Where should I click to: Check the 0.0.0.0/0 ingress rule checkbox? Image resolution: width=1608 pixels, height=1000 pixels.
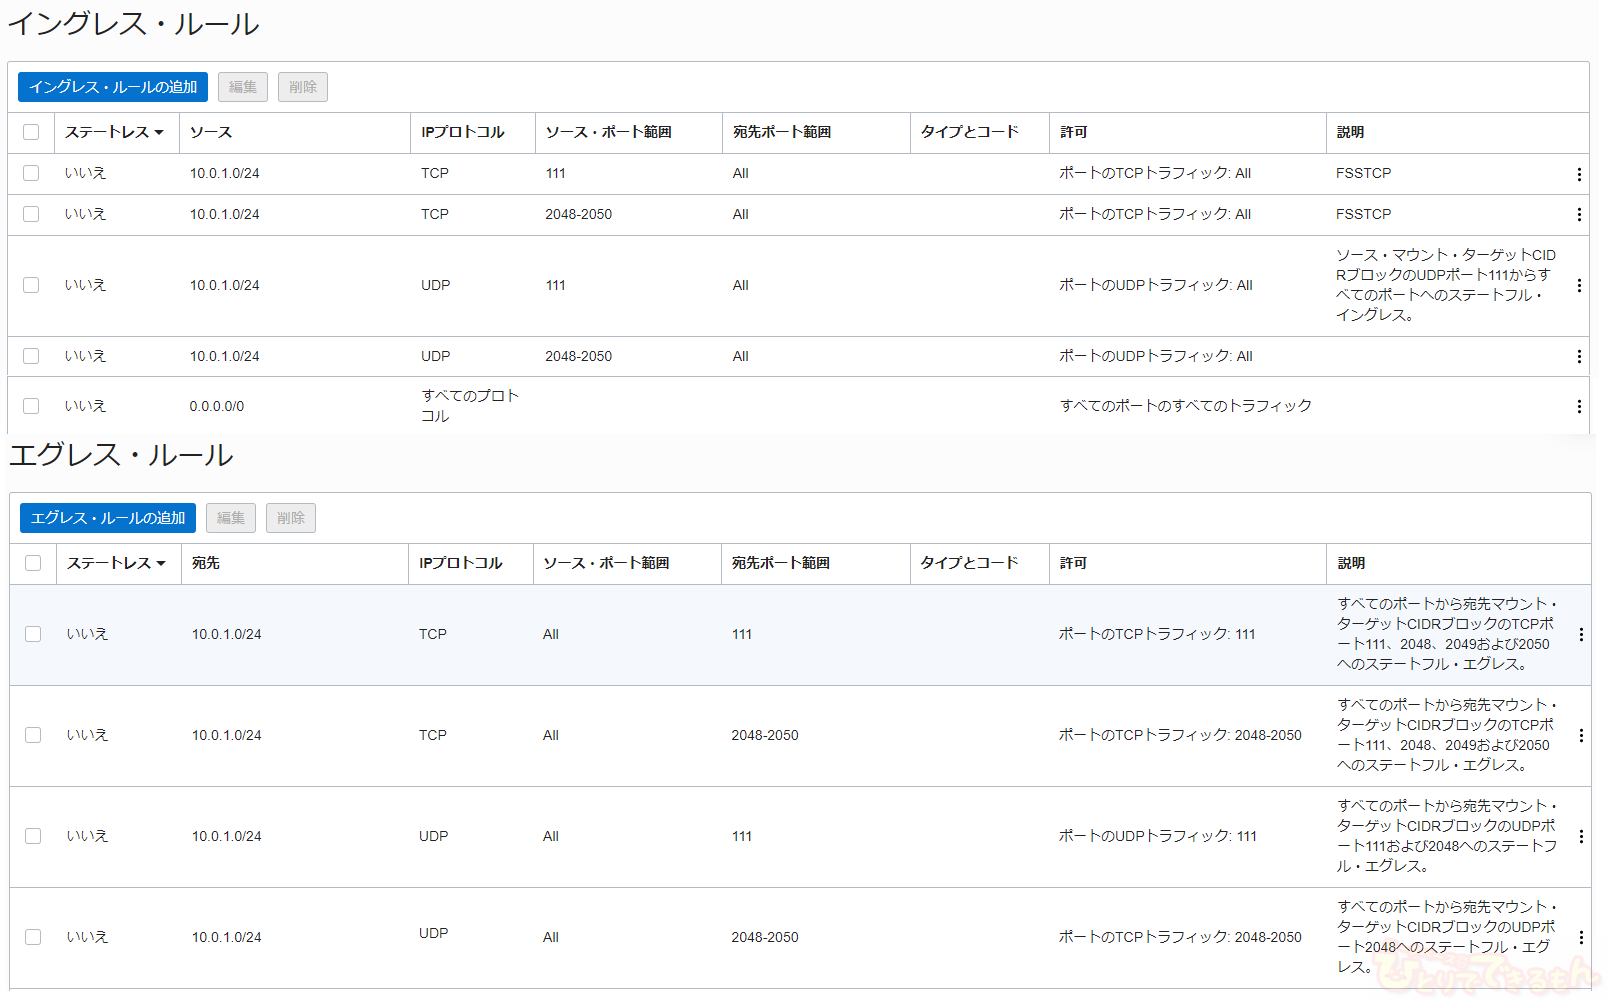(31, 406)
